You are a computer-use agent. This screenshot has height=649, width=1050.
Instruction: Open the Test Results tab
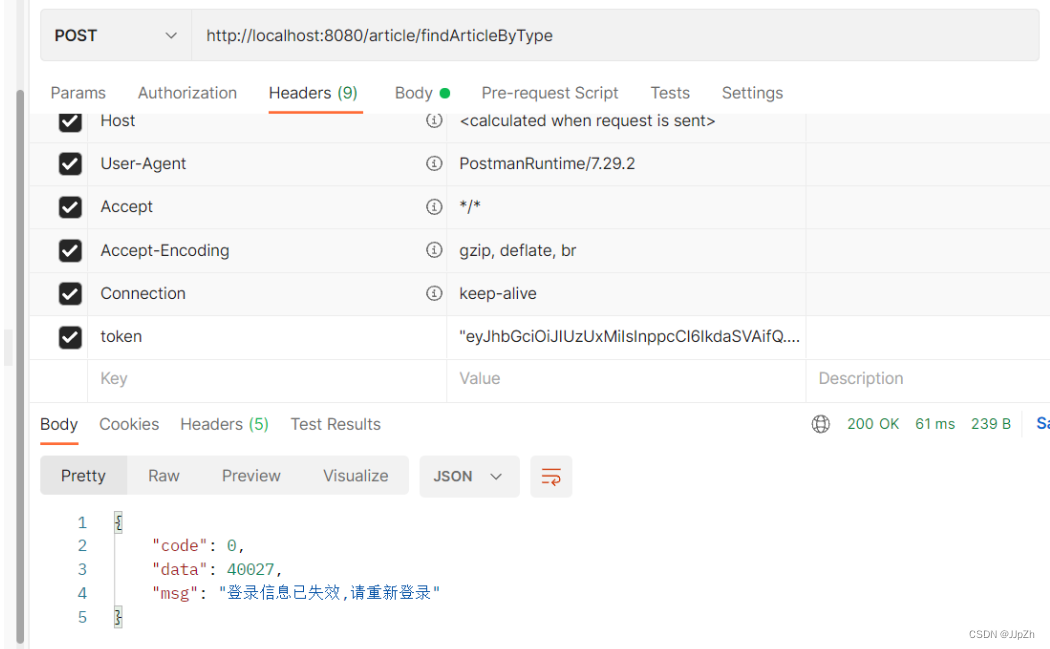(x=335, y=425)
